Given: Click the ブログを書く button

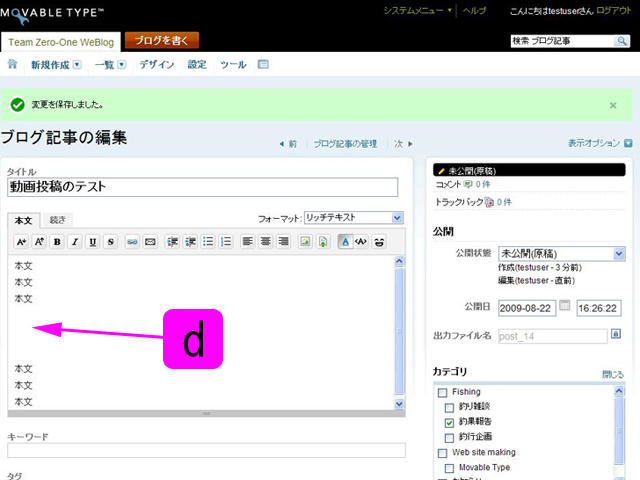Looking at the screenshot, I should pyautogui.click(x=162, y=41).
